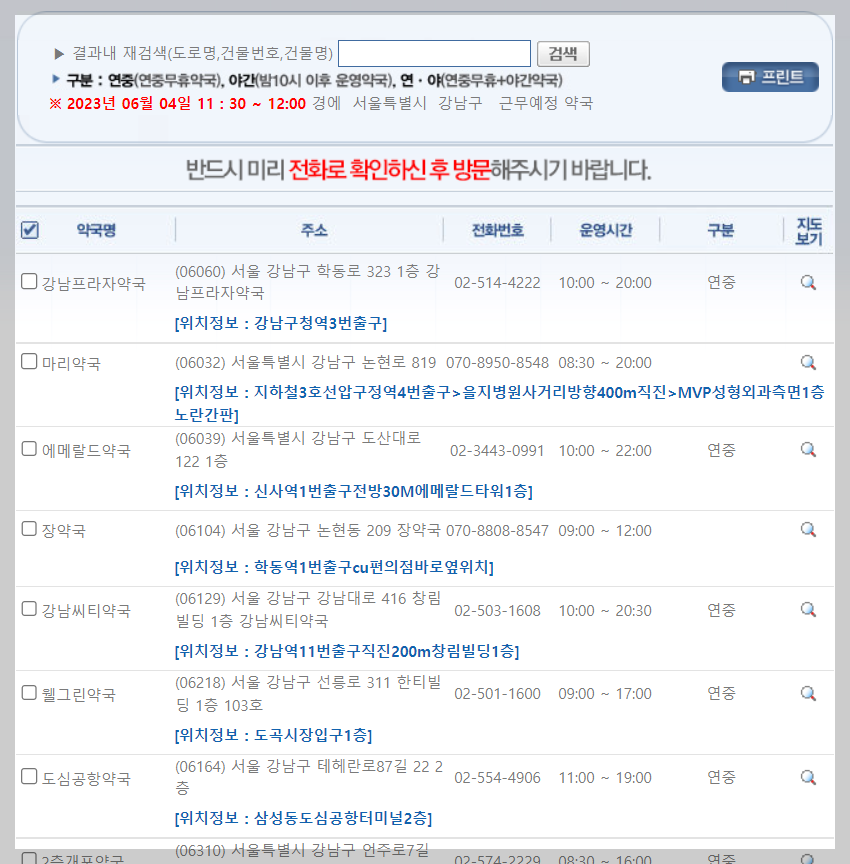Click location info 삼성동도심공항터미널2층
Screen dimensions: 850x864
point(304,818)
